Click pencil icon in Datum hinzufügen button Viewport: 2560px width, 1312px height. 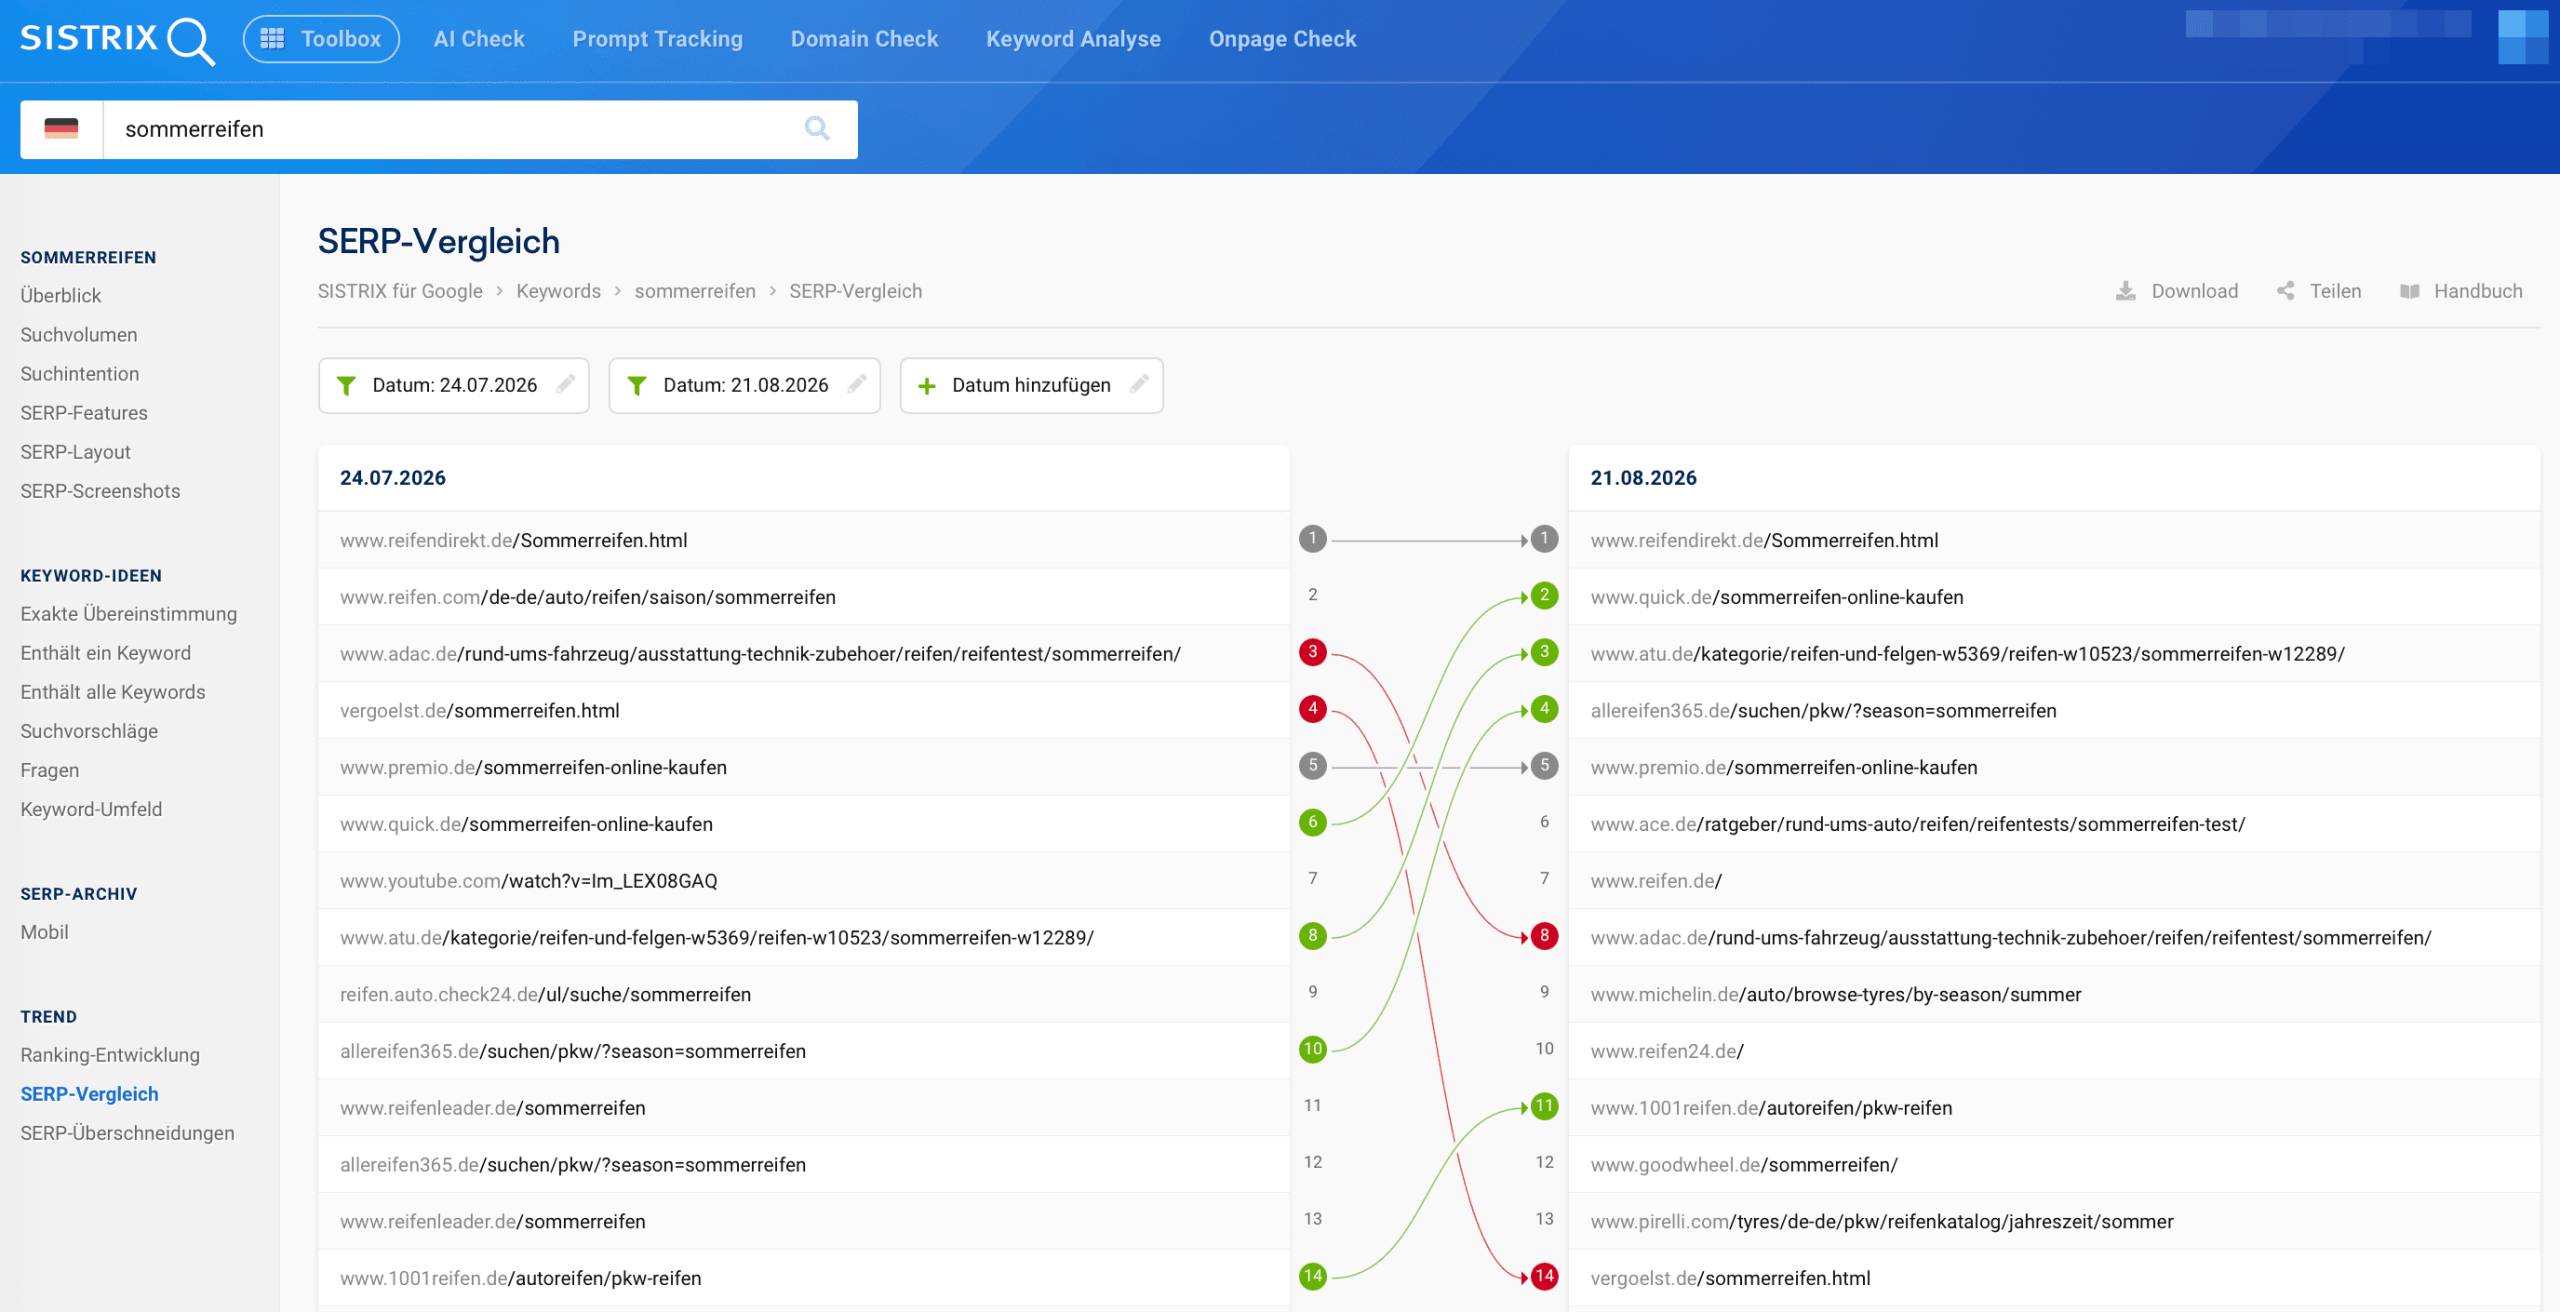click(x=1139, y=384)
